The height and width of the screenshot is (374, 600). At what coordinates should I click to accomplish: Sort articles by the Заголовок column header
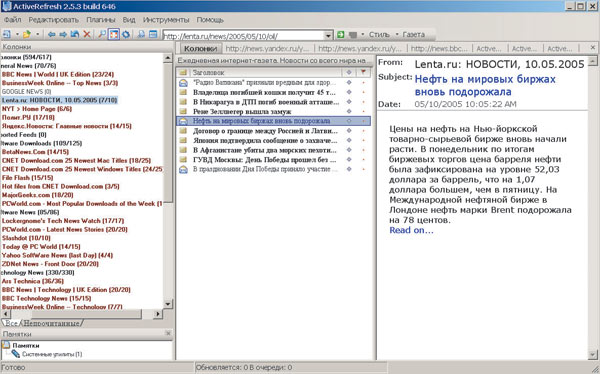click(x=266, y=72)
